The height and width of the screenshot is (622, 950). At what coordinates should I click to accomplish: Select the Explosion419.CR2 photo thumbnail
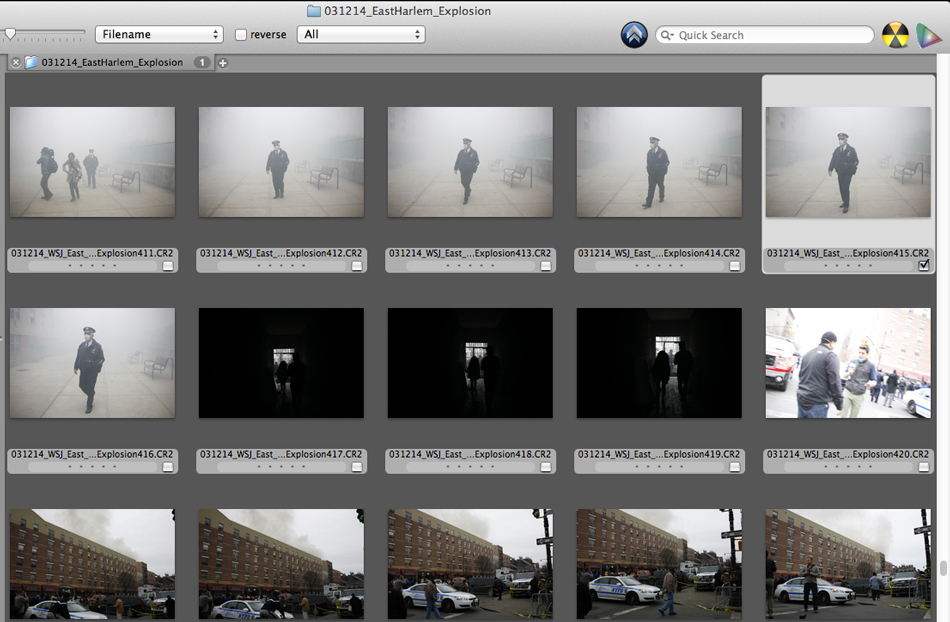(x=660, y=363)
